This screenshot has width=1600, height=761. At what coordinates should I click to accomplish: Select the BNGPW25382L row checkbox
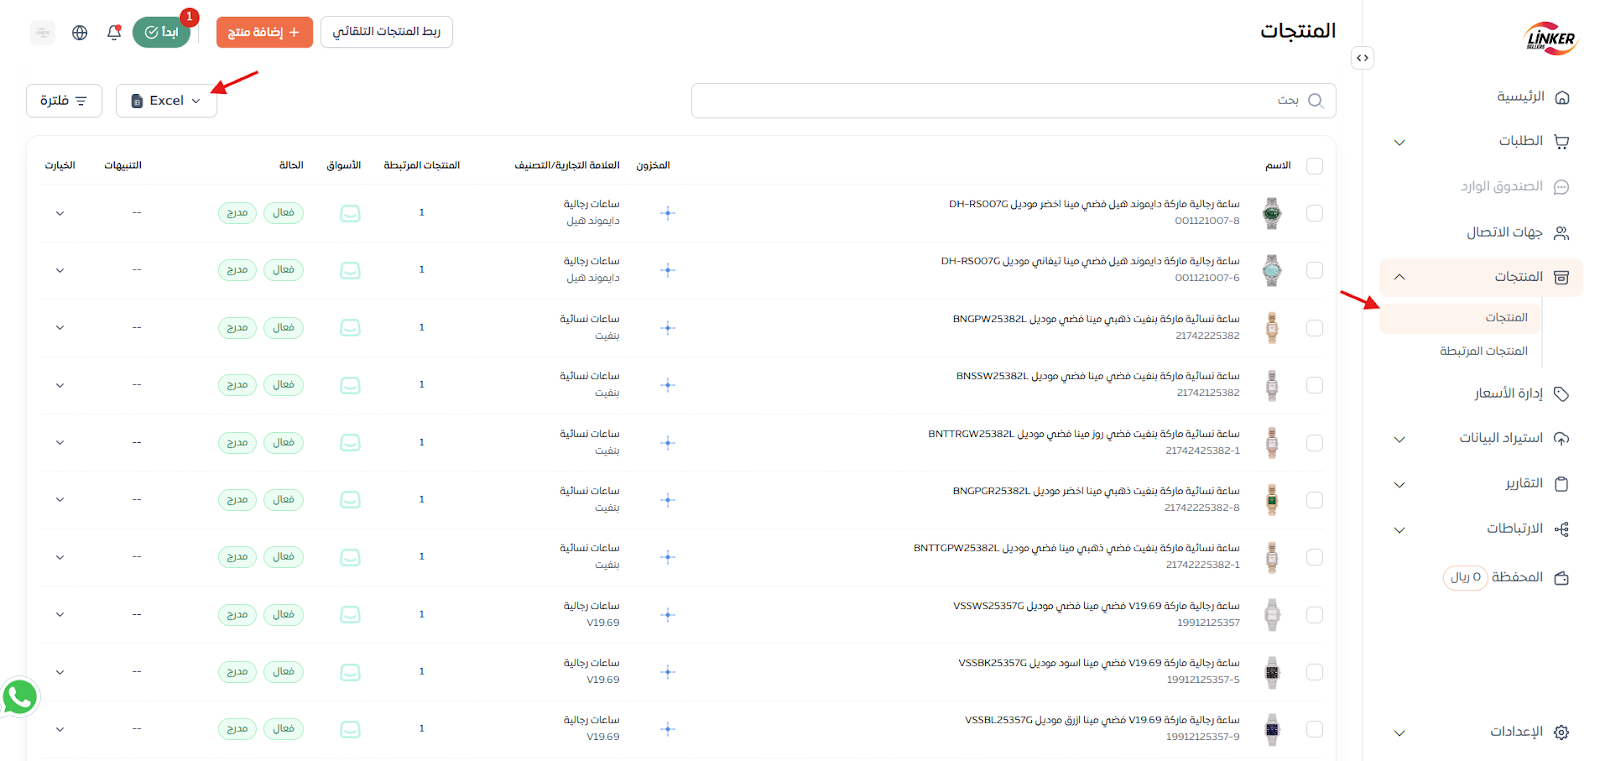pos(1314,328)
